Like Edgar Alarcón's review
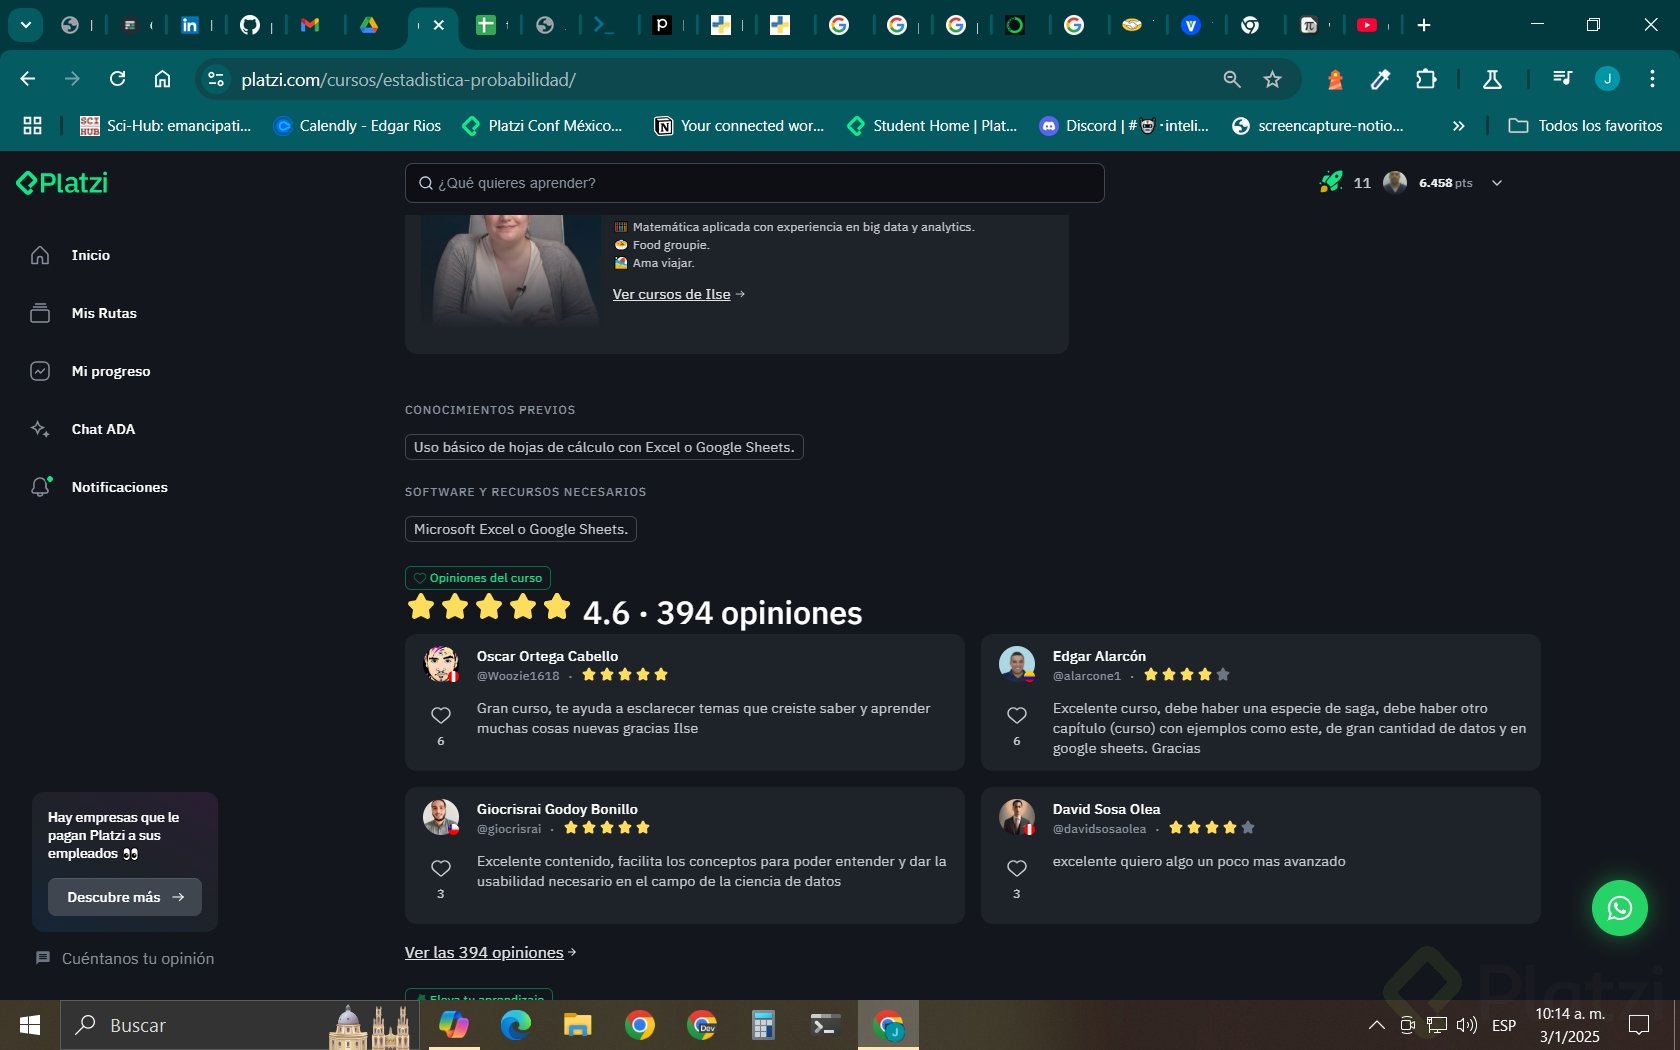 [1017, 715]
